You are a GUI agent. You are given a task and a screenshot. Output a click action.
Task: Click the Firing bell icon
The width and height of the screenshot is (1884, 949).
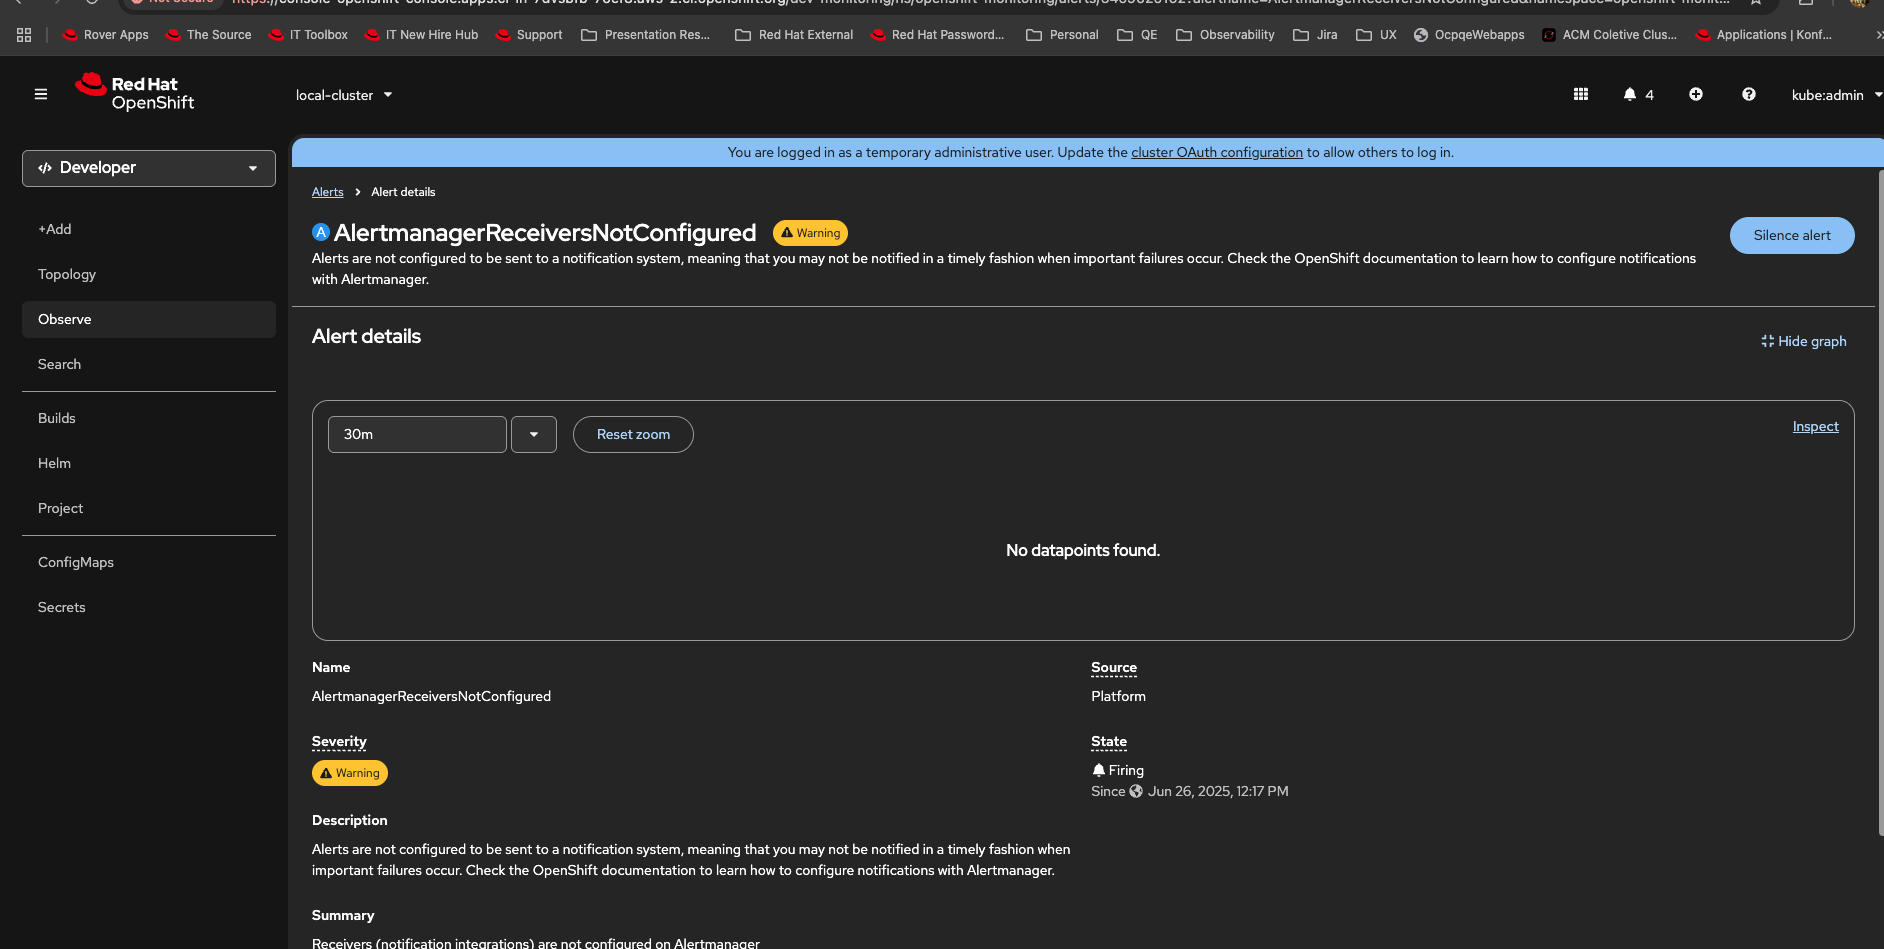(1099, 770)
